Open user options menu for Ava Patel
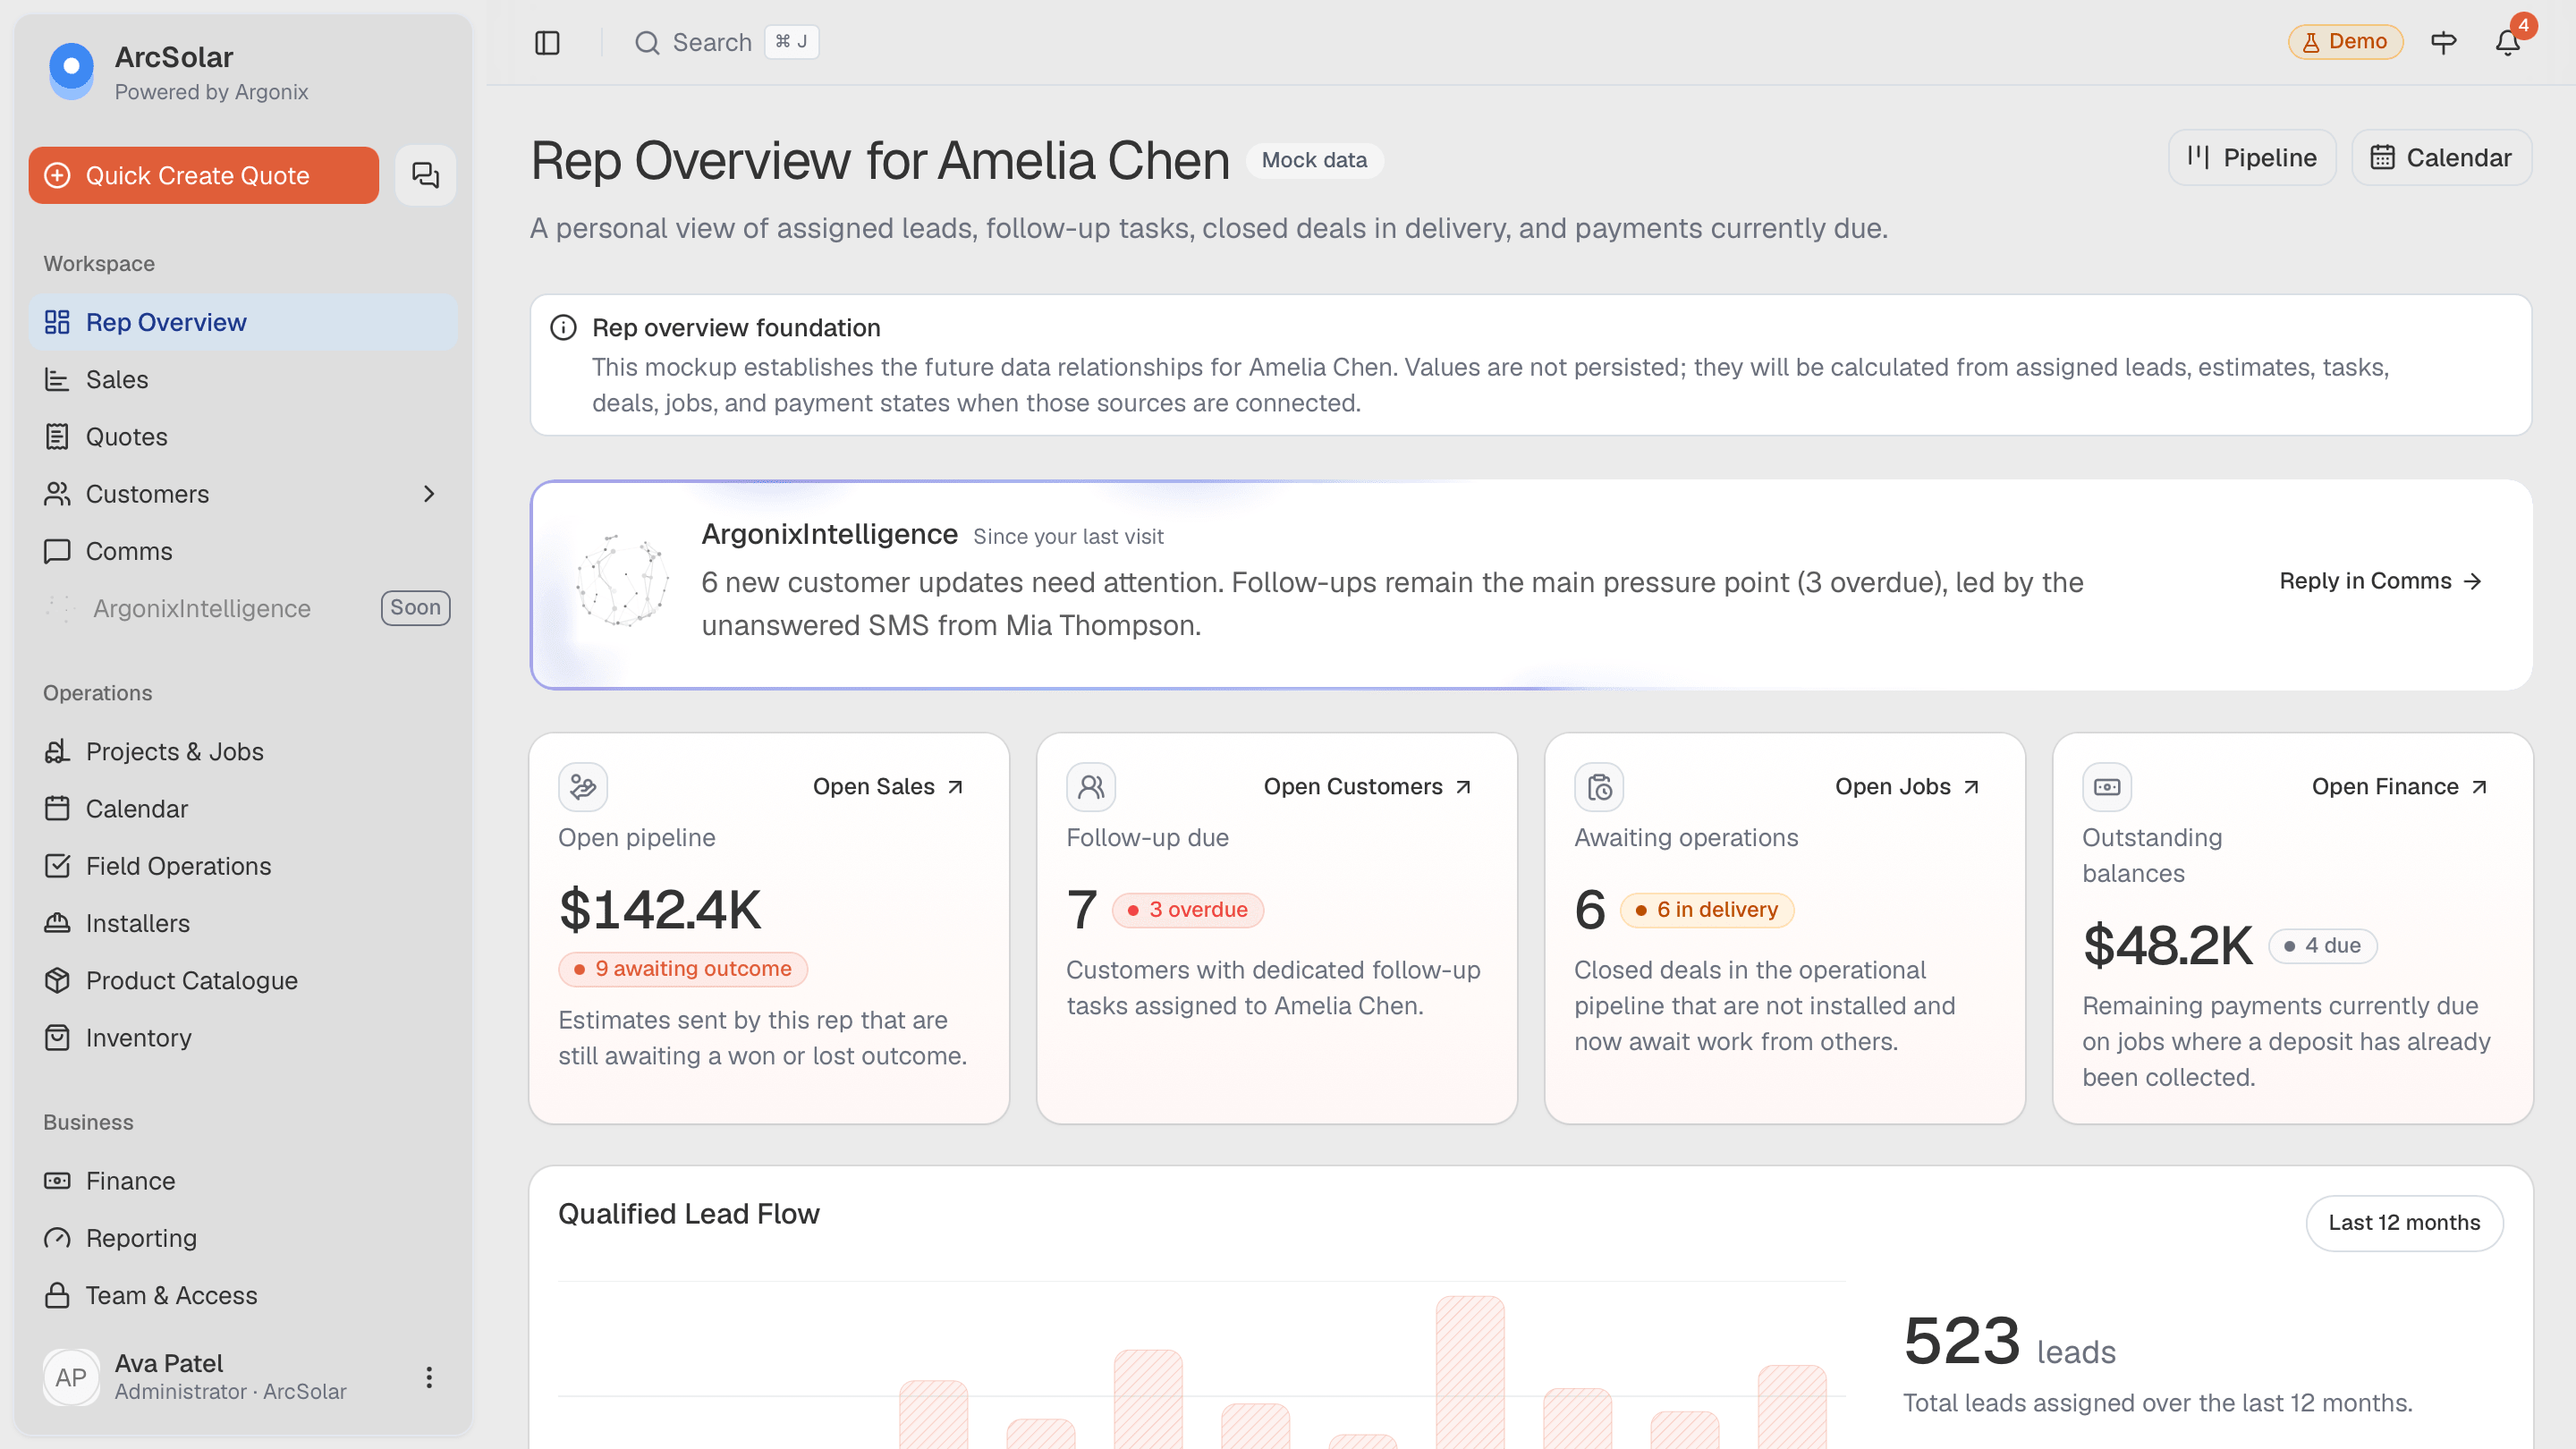 coord(428,1377)
